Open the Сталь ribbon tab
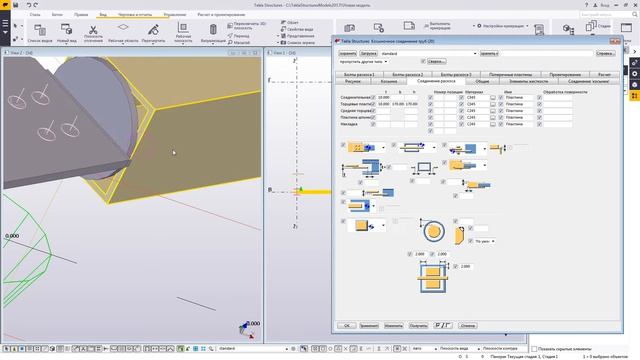The width and height of the screenshot is (640, 360). click(35, 14)
